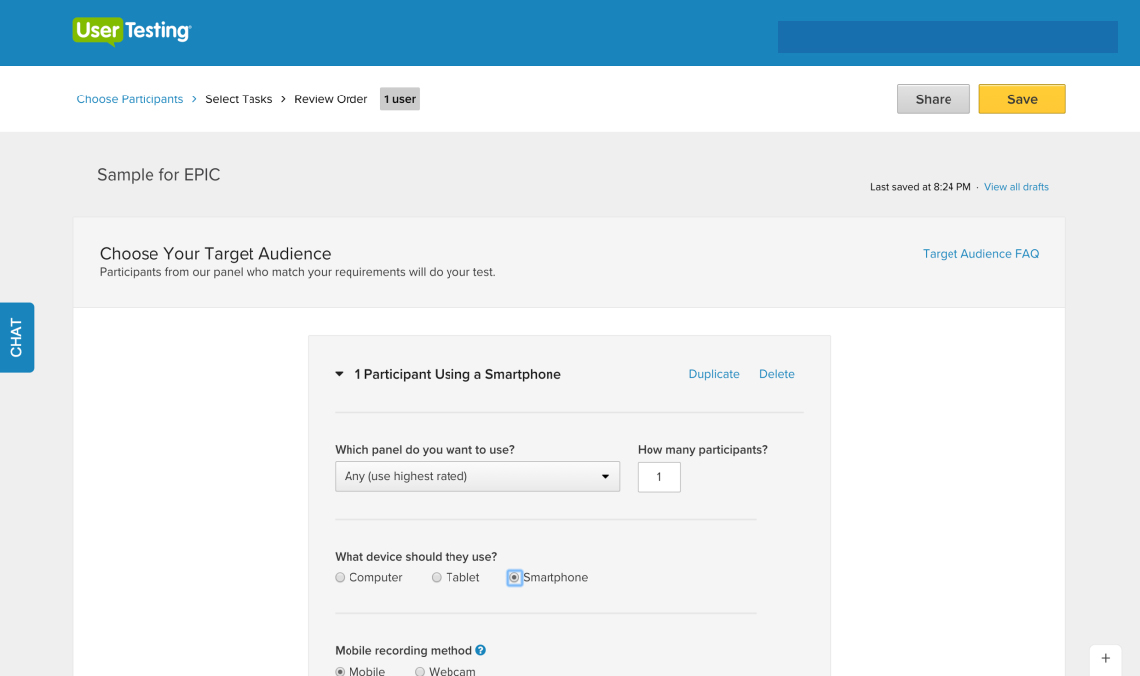Duplicate the participant group

coord(714,374)
